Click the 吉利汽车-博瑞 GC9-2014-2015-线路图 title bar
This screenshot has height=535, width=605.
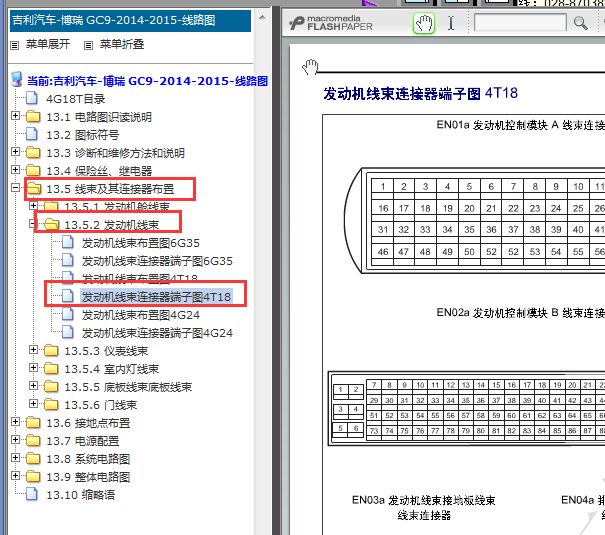click(130, 21)
